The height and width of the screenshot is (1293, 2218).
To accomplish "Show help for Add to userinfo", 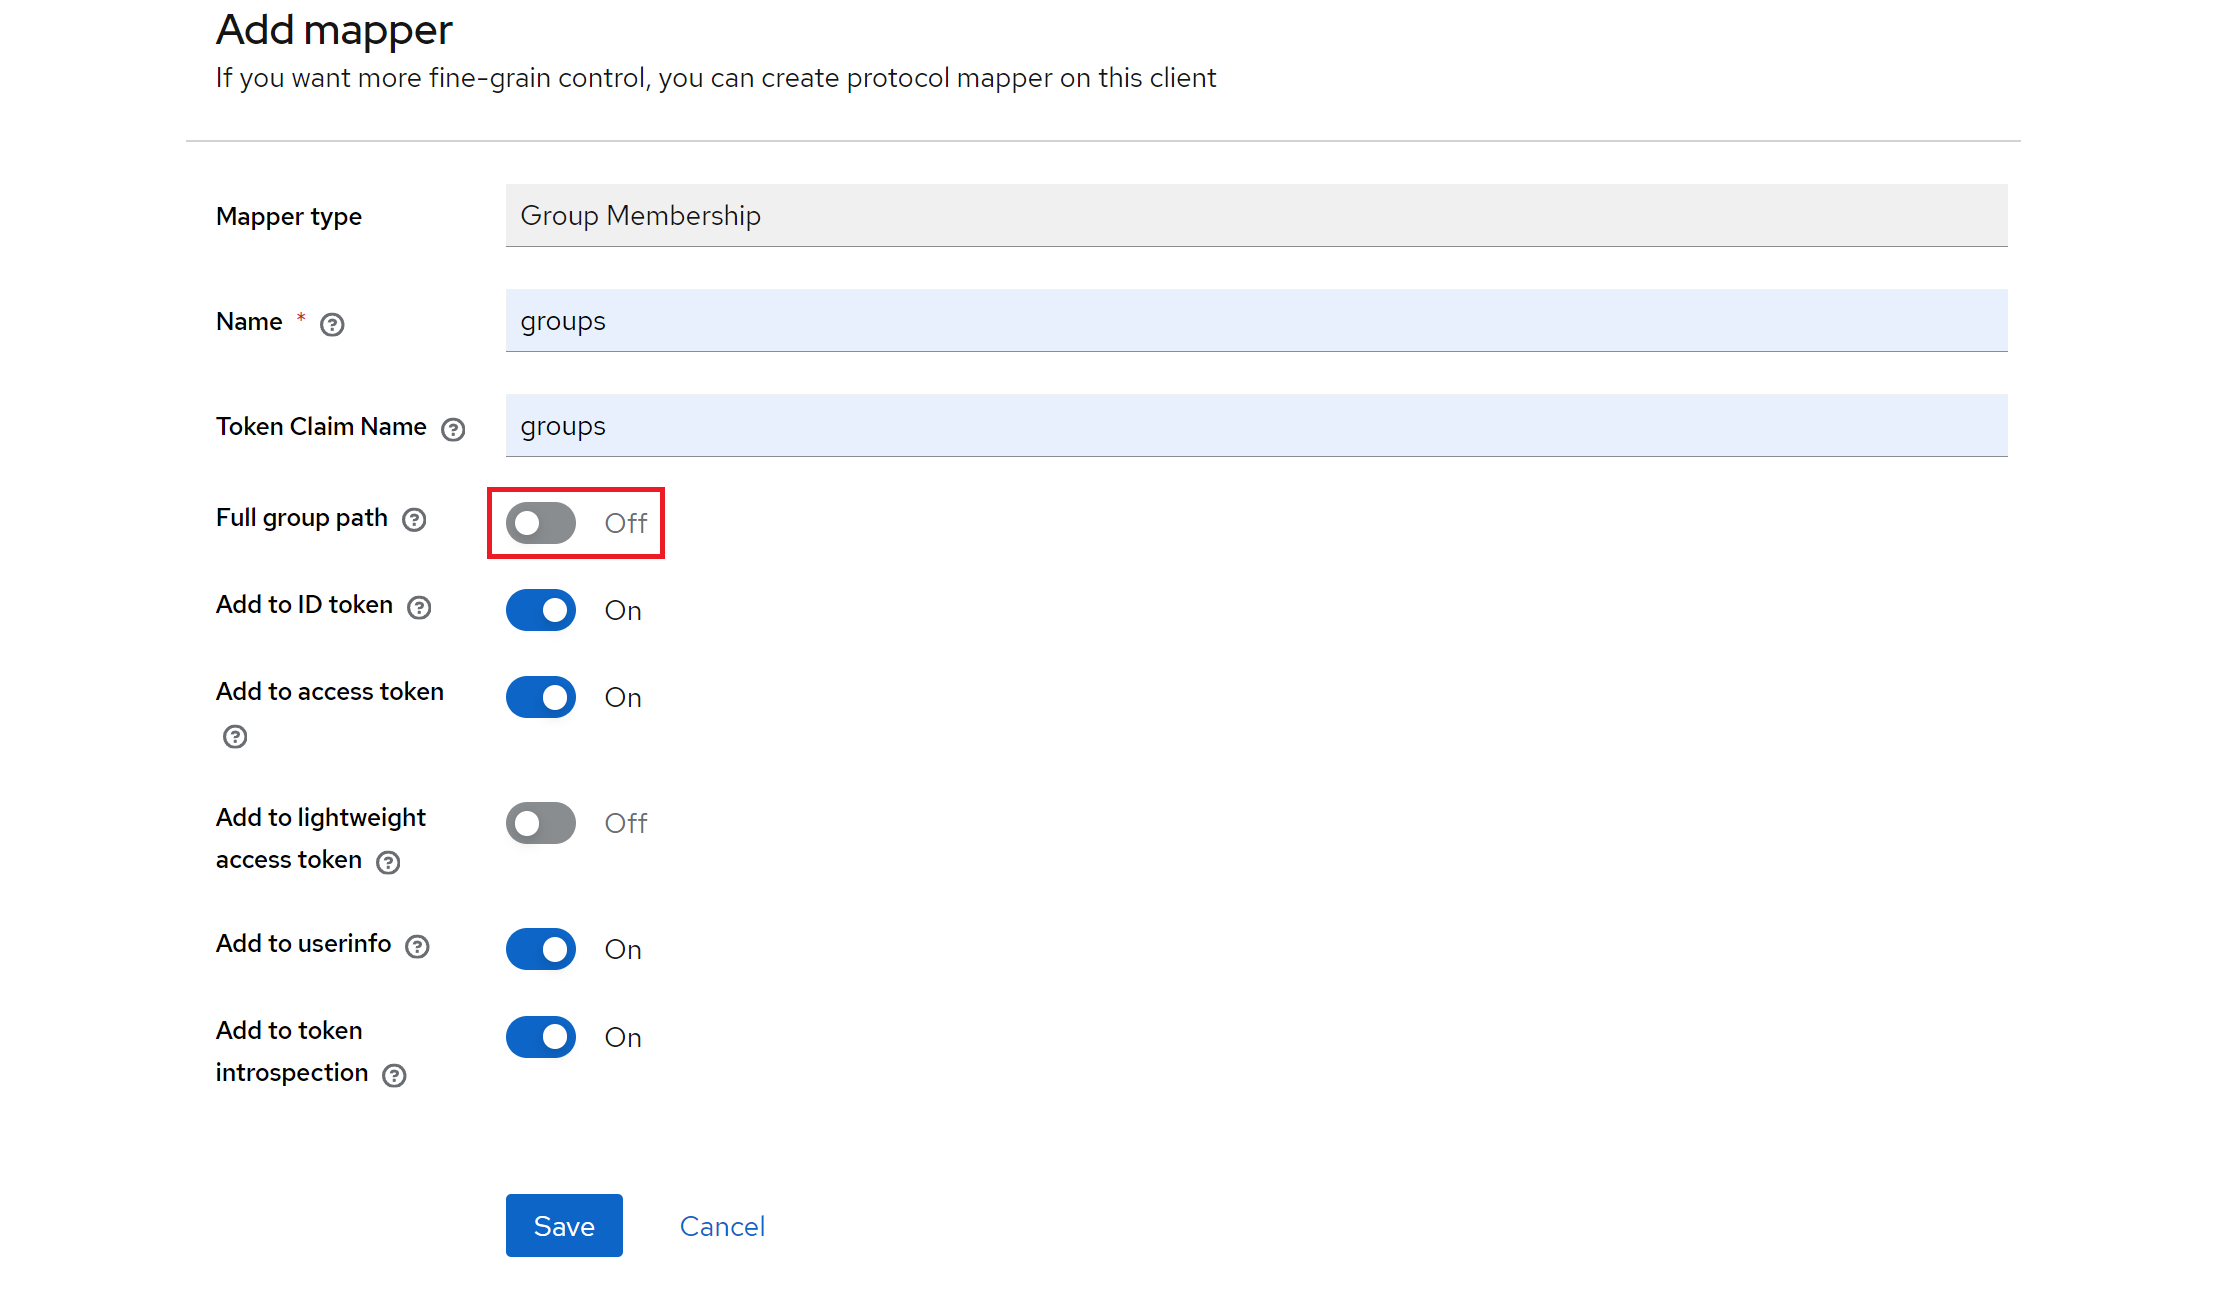I will [417, 947].
